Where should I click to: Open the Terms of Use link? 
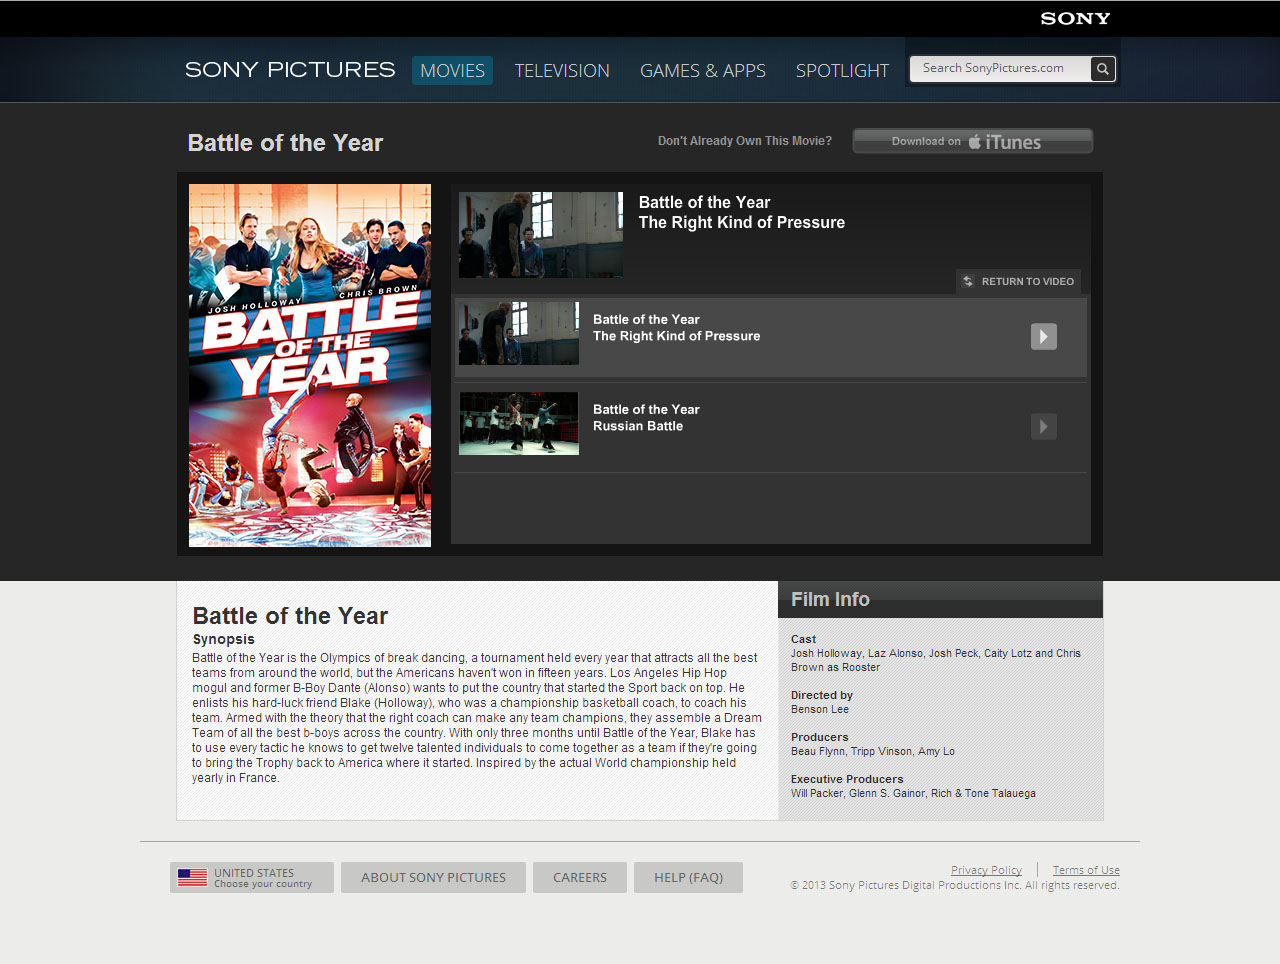pyautogui.click(x=1086, y=870)
